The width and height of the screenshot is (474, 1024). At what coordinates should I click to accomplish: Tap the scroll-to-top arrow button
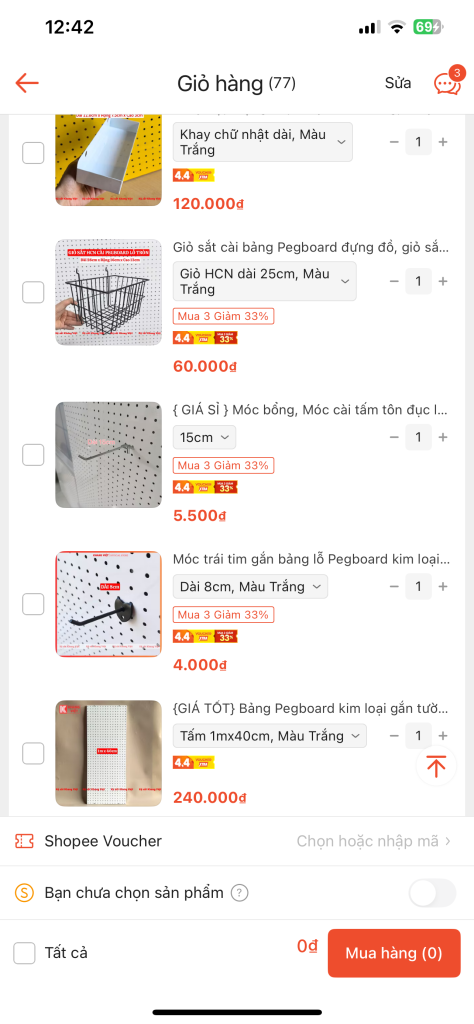[x=436, y=766]
